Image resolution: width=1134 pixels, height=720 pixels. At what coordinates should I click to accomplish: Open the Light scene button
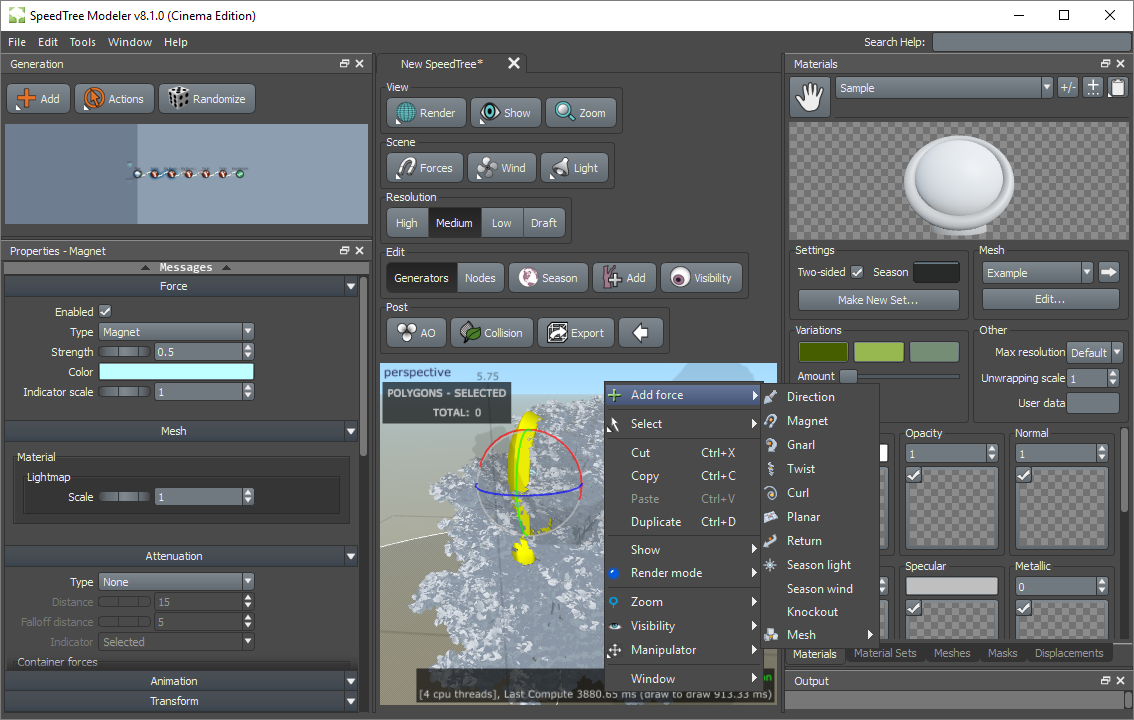click(x=574, y=168)
